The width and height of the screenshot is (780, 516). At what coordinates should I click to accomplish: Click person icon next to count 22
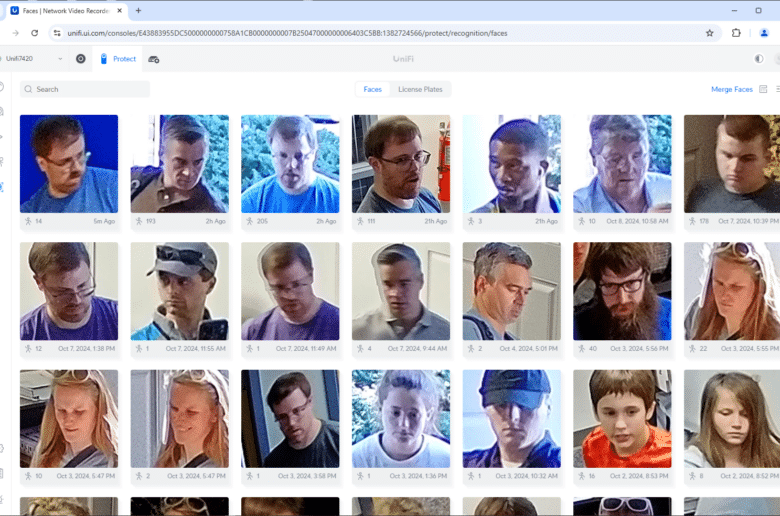coord(692,348)
